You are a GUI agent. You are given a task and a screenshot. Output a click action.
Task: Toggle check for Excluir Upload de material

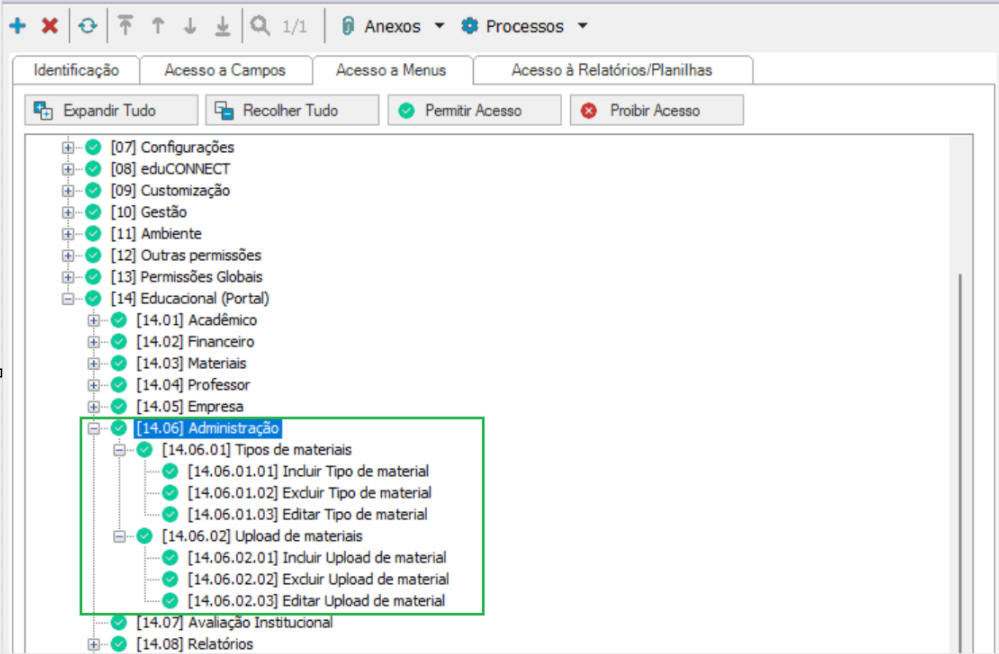[170, 579]
